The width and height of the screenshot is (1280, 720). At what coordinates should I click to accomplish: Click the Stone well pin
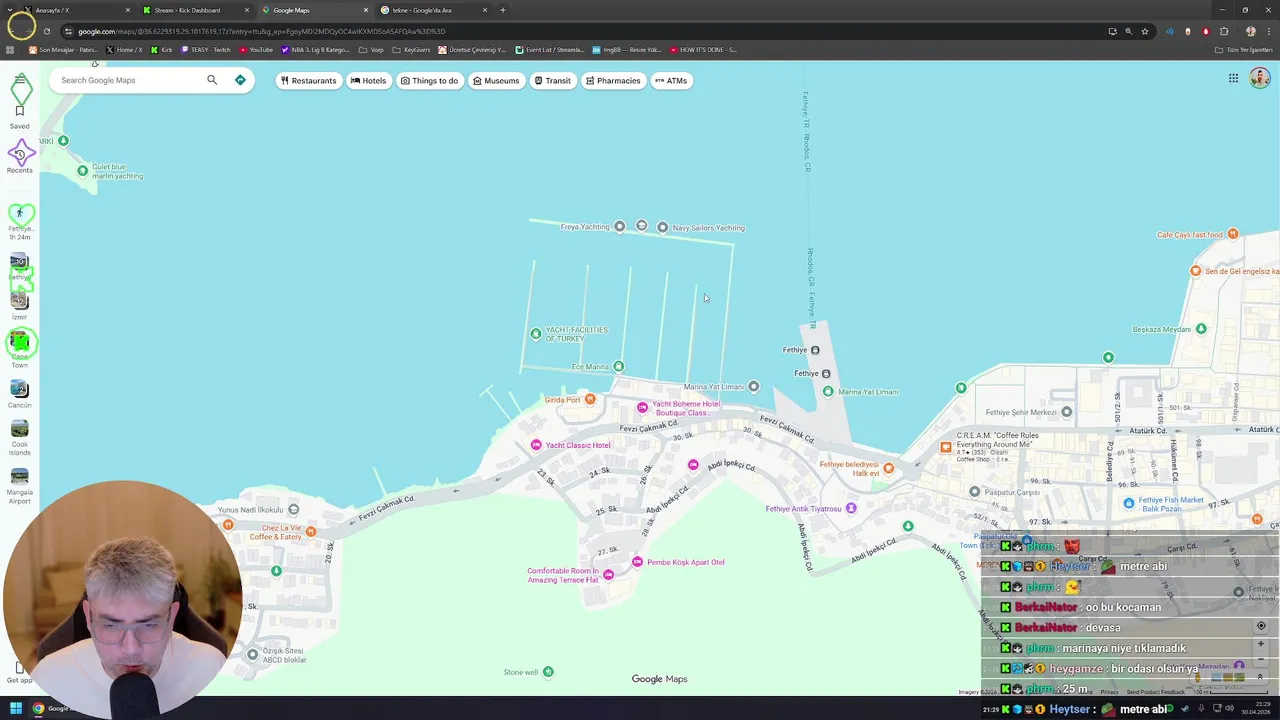[x=547, y=672]
